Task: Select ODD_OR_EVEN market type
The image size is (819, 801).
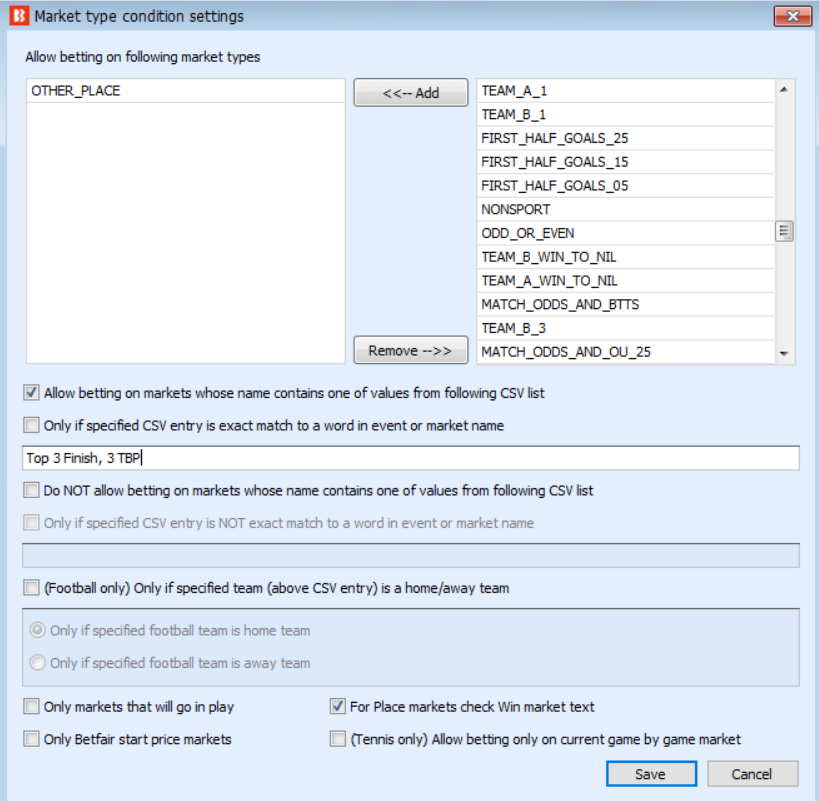Action: [625, 233]
